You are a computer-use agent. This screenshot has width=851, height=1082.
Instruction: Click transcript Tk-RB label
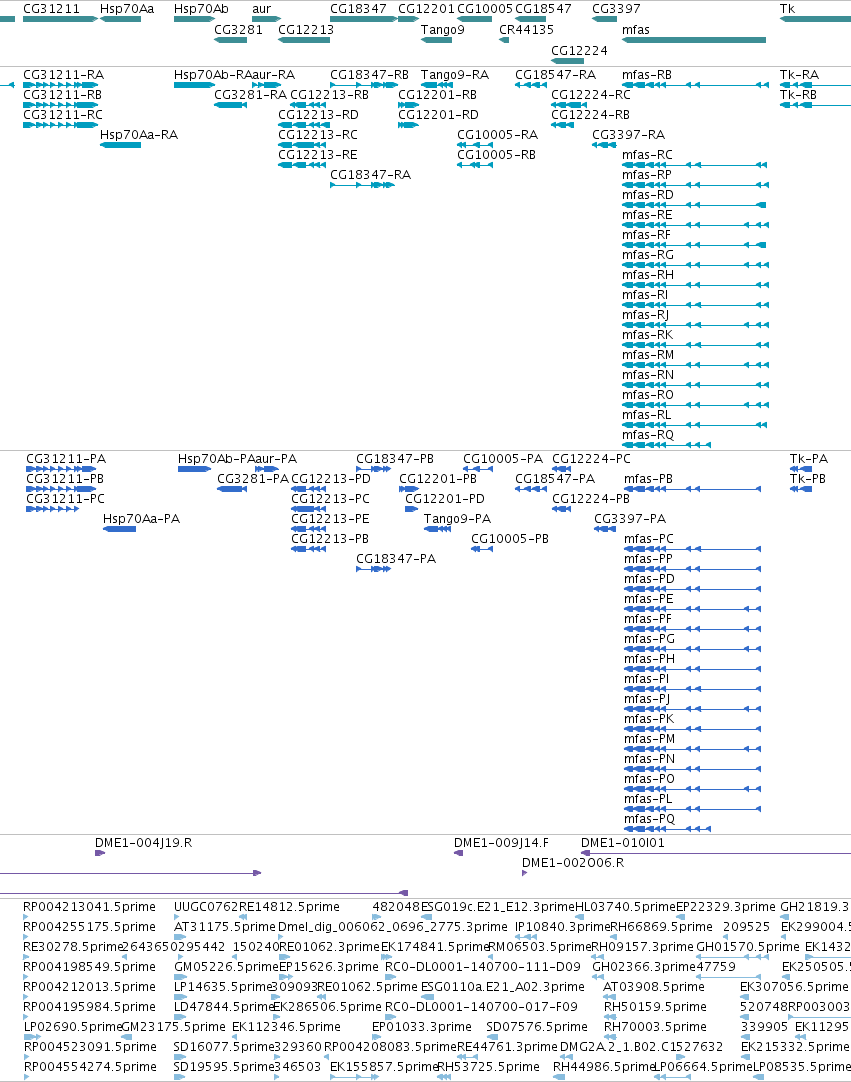coord(799,95)
